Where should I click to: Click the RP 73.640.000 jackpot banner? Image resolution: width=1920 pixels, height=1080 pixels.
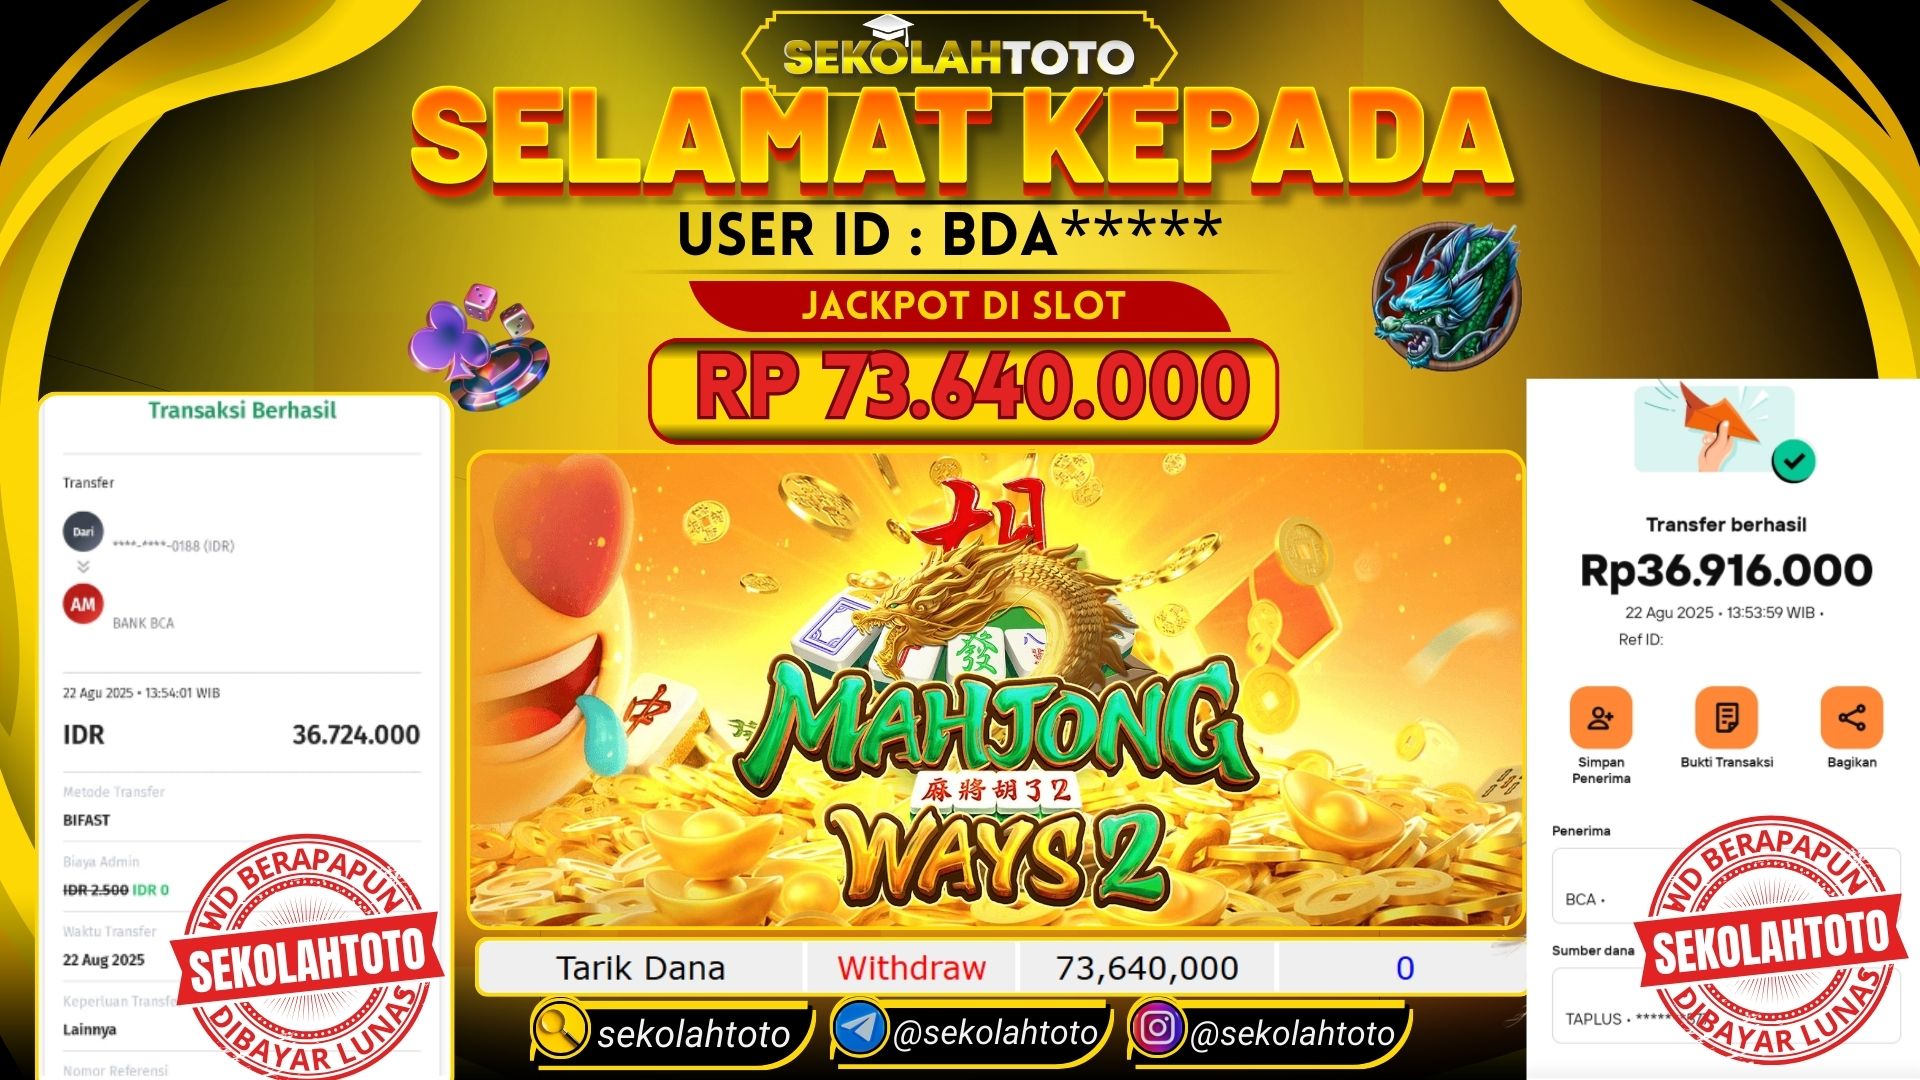(963, 391)
